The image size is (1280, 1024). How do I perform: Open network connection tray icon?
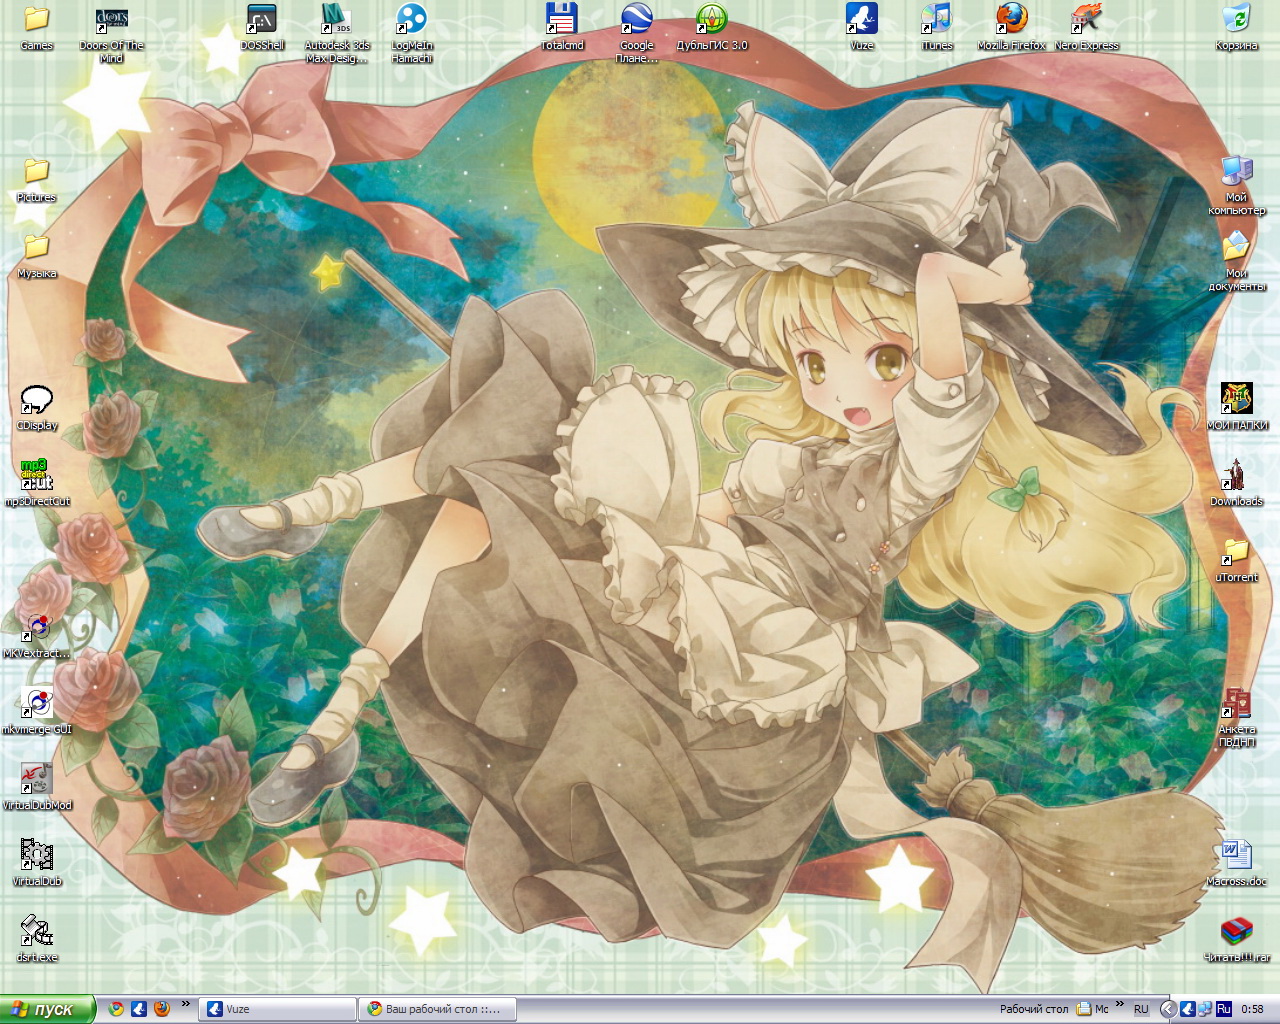(1205, 1009)
